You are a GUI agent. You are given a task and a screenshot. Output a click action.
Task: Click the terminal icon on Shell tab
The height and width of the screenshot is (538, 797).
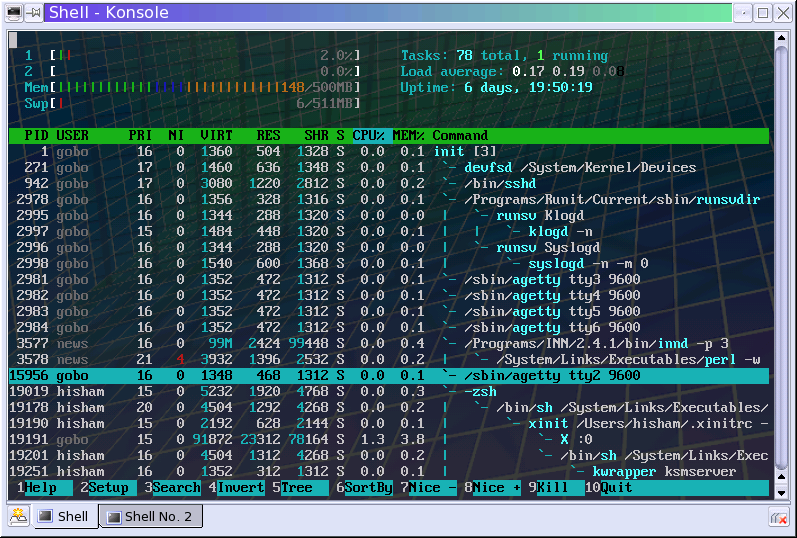[x=45, y=516]
